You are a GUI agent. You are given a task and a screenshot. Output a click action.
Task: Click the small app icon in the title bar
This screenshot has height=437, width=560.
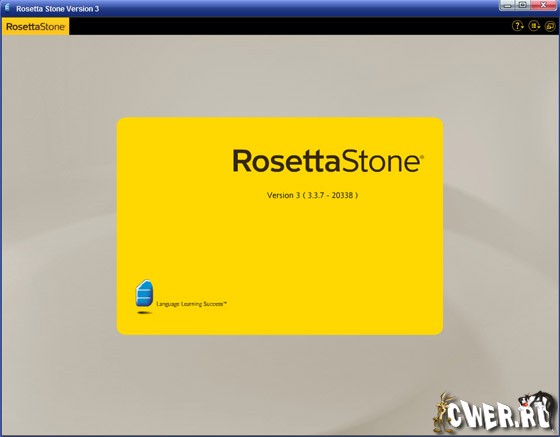(7, 7)
